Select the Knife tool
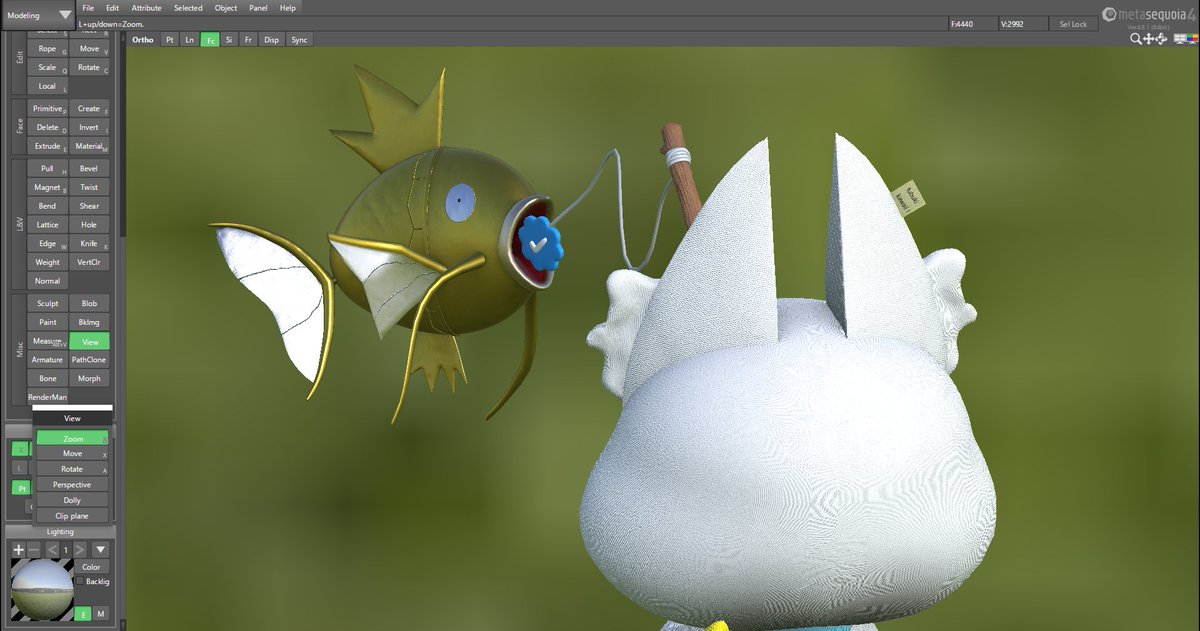 (89, 243)
